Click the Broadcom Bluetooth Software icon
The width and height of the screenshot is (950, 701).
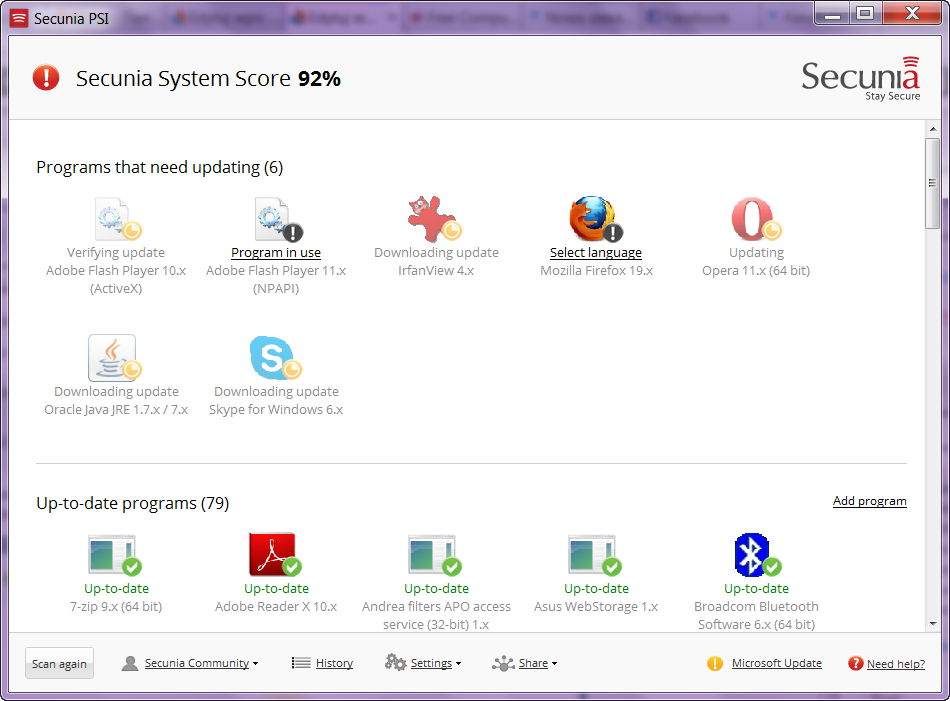click(757, 554)
